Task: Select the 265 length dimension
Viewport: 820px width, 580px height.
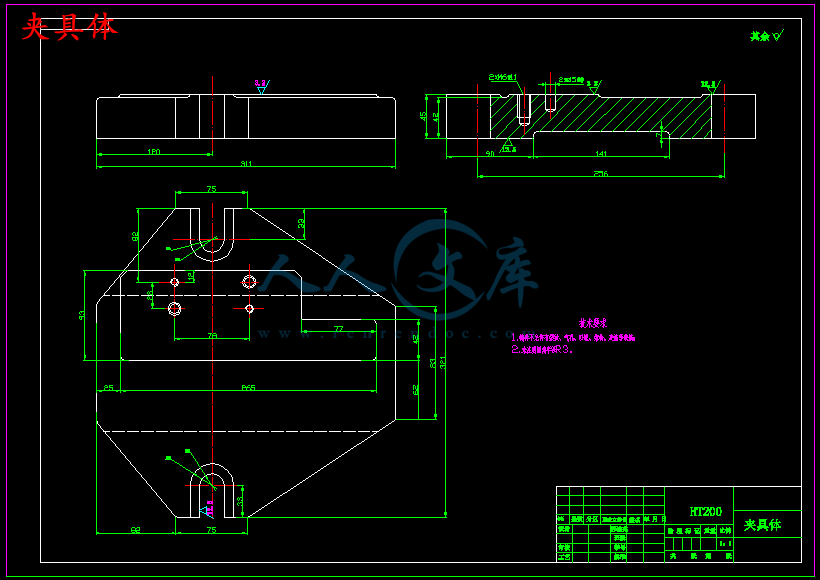Action: [248, 388]
